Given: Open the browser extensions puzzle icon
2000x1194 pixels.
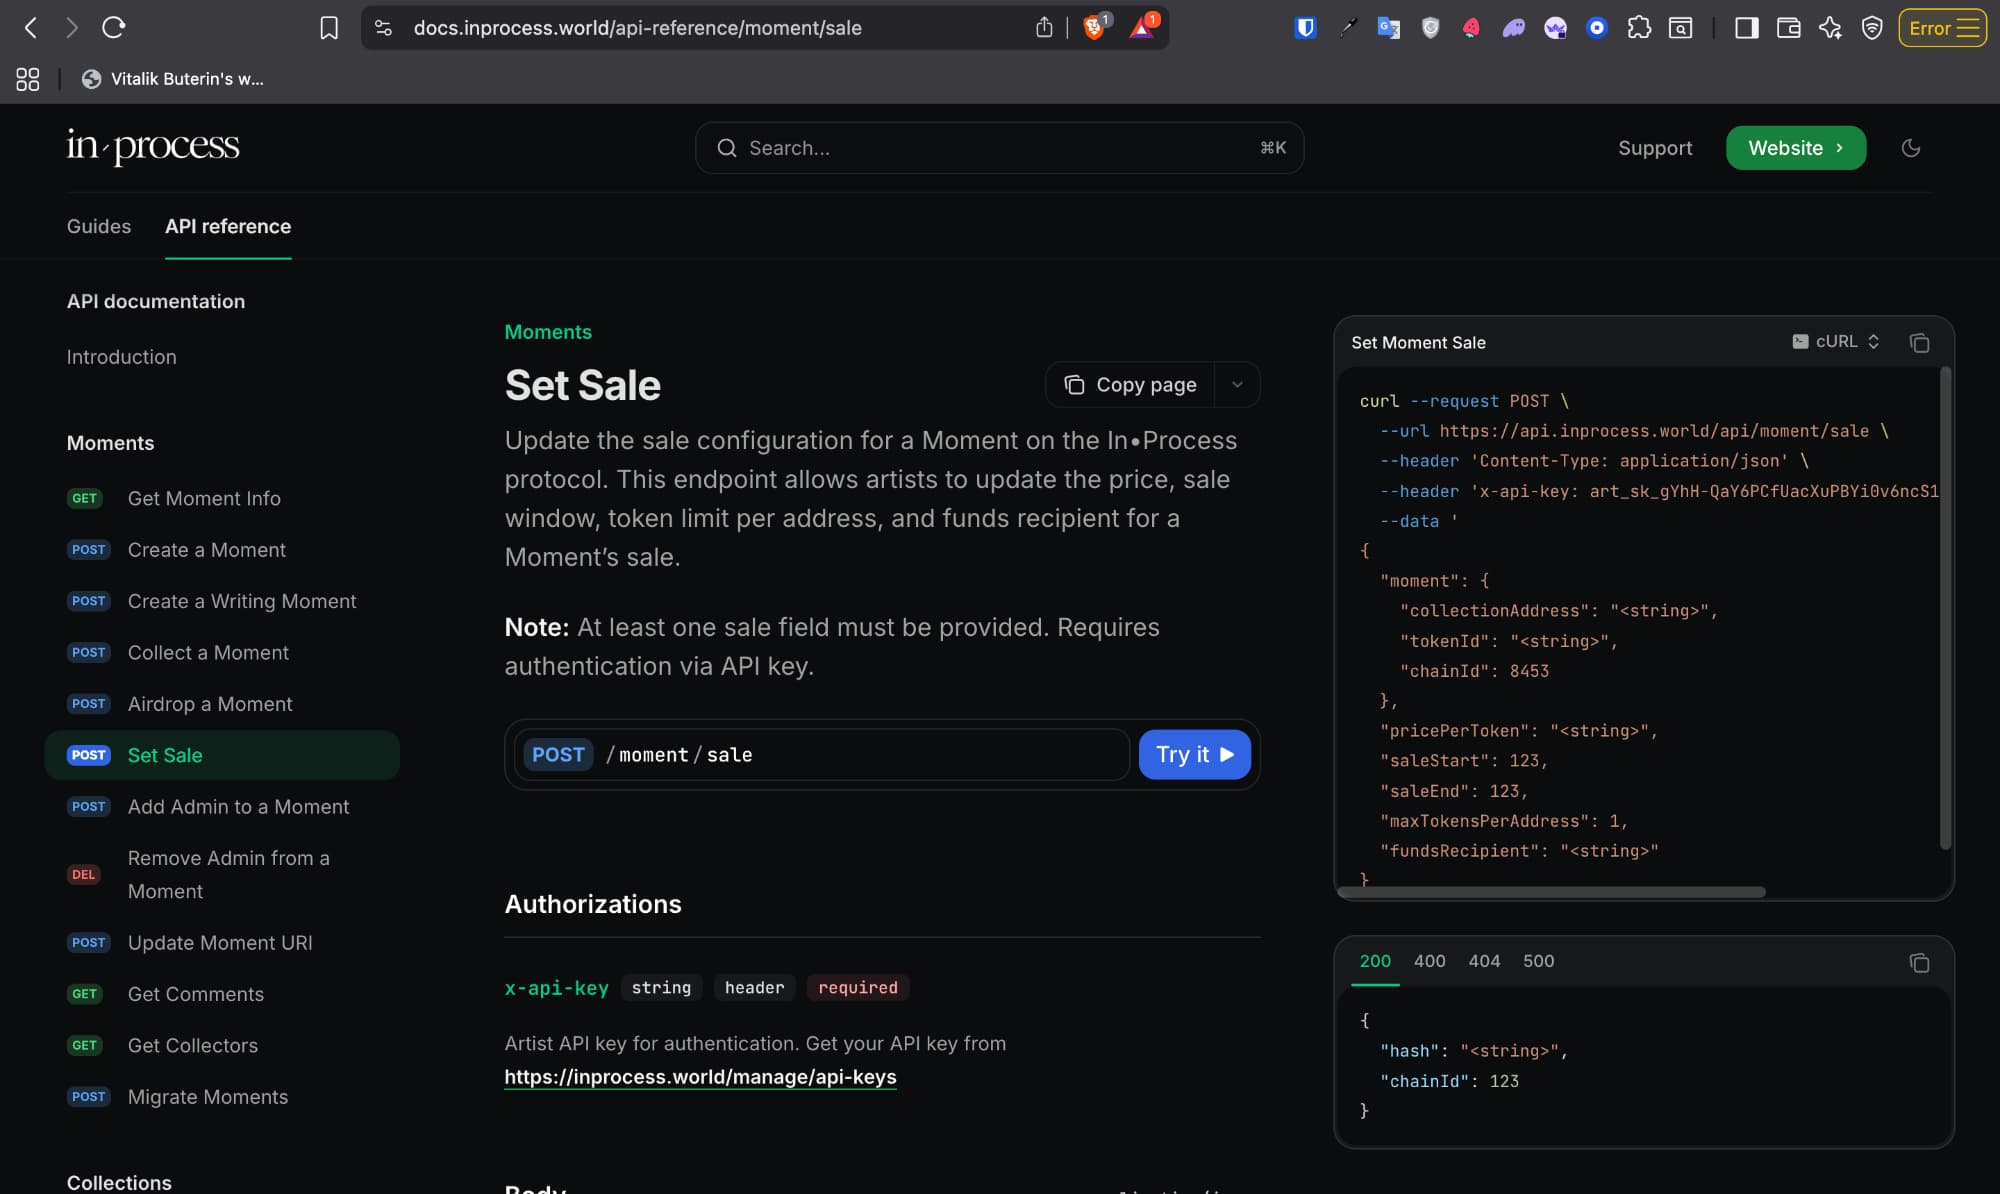Looking at the screenshot, I should [1638, 28].
